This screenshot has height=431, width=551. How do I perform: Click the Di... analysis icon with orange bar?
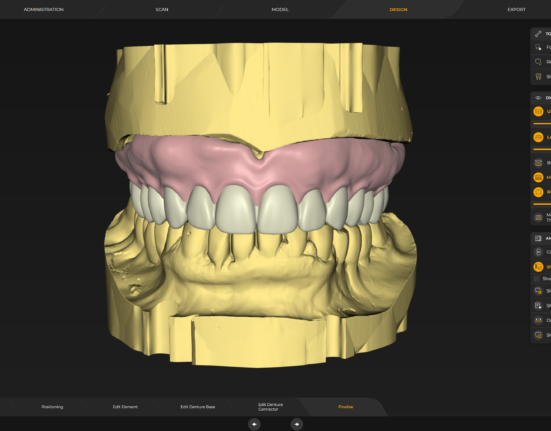tap(538, 320)
